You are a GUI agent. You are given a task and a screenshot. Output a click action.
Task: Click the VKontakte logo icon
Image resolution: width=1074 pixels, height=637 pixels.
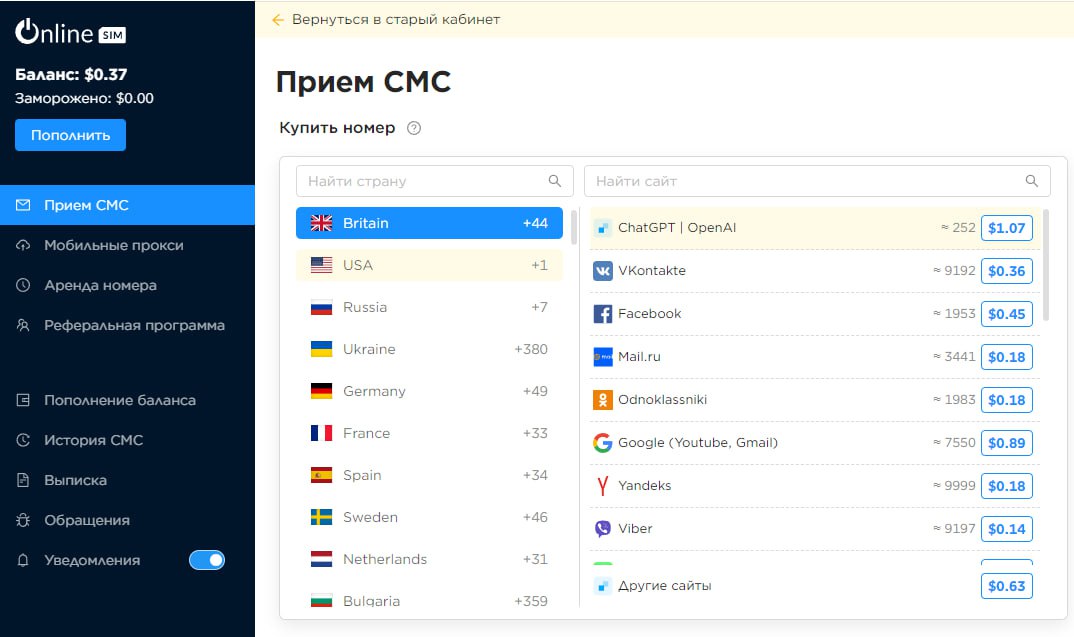(603, 271)
